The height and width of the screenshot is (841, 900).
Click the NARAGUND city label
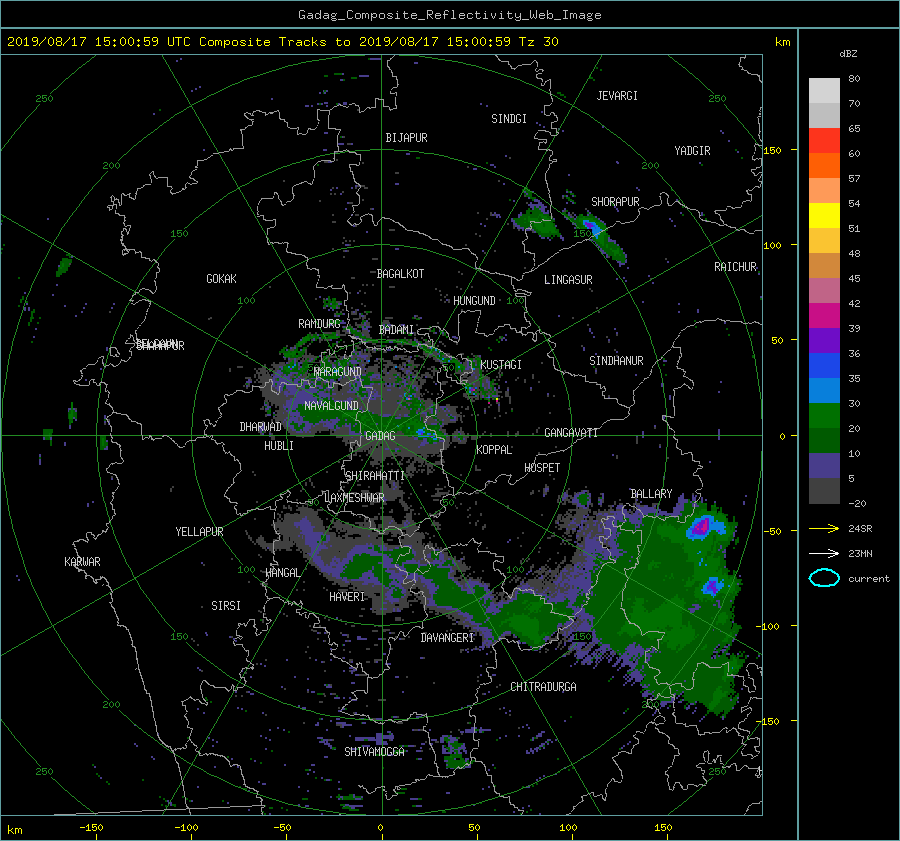pyautogui.click(x=338, y=371)
